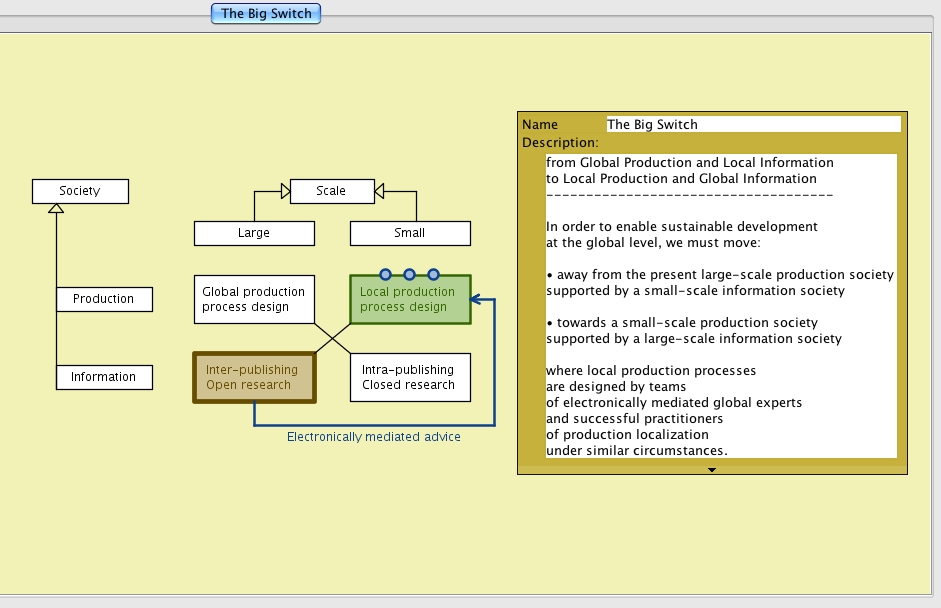941x608 pixels.
Task: Click the triangle arrowhead left of Scale
Action: tap(284, 190)
